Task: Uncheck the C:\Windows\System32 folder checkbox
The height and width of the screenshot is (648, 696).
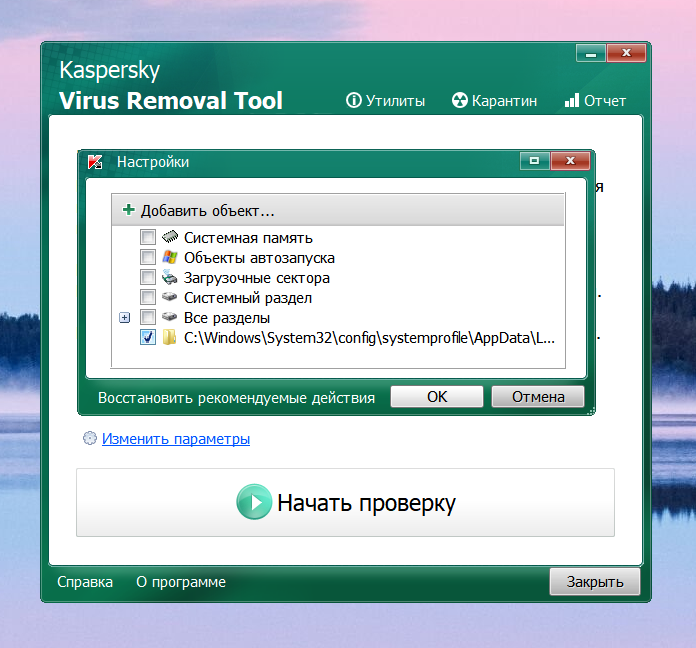Action: click(148, 337)
